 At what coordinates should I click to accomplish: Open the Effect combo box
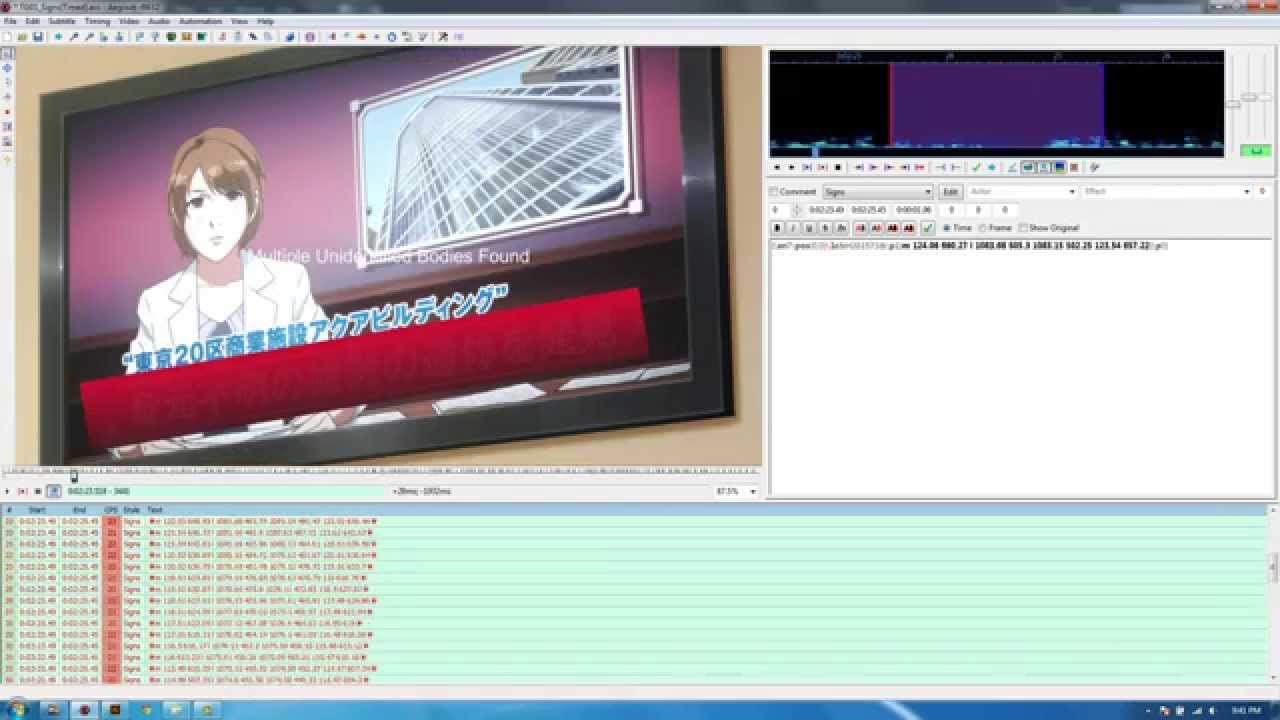point(1167,191)
